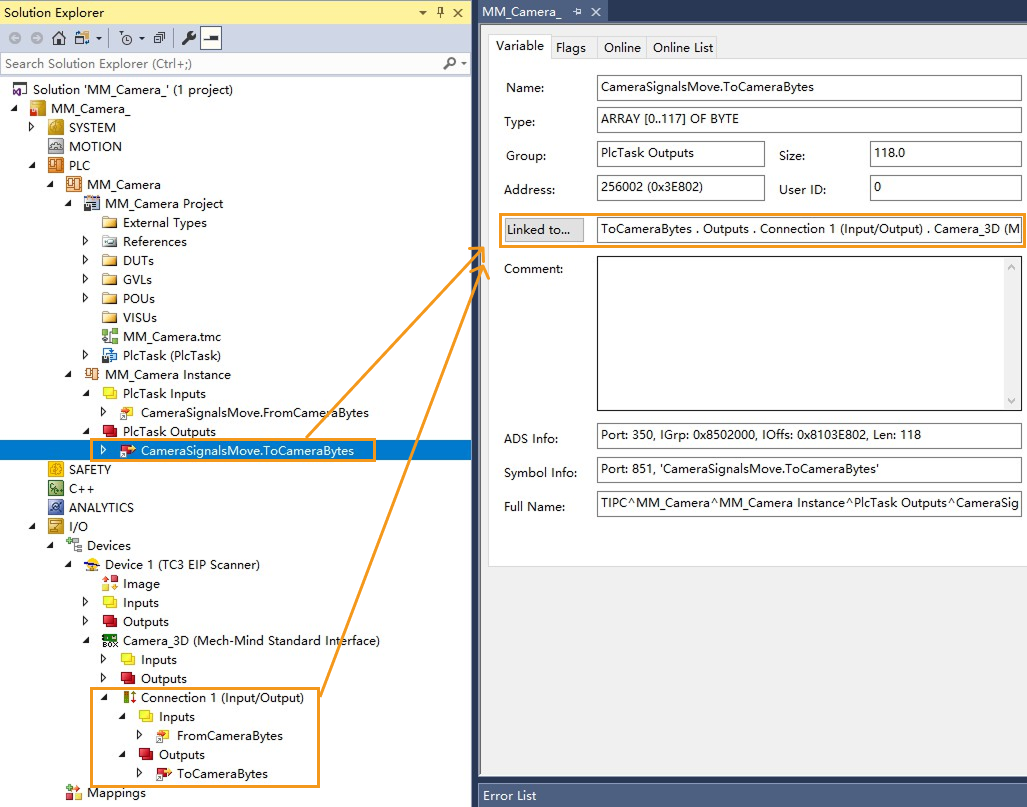Image resolution: width=1027 pixels, height=807 pixels.
Task: Select the SAFETY node icon
Action: [x=56, y=469]
